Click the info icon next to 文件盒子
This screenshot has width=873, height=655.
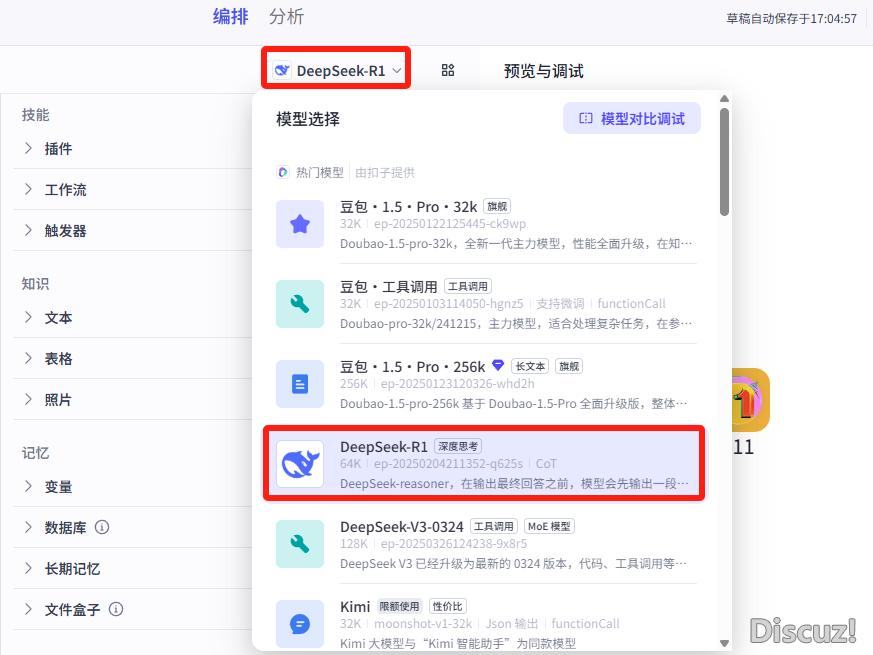[x=116, y=609]
